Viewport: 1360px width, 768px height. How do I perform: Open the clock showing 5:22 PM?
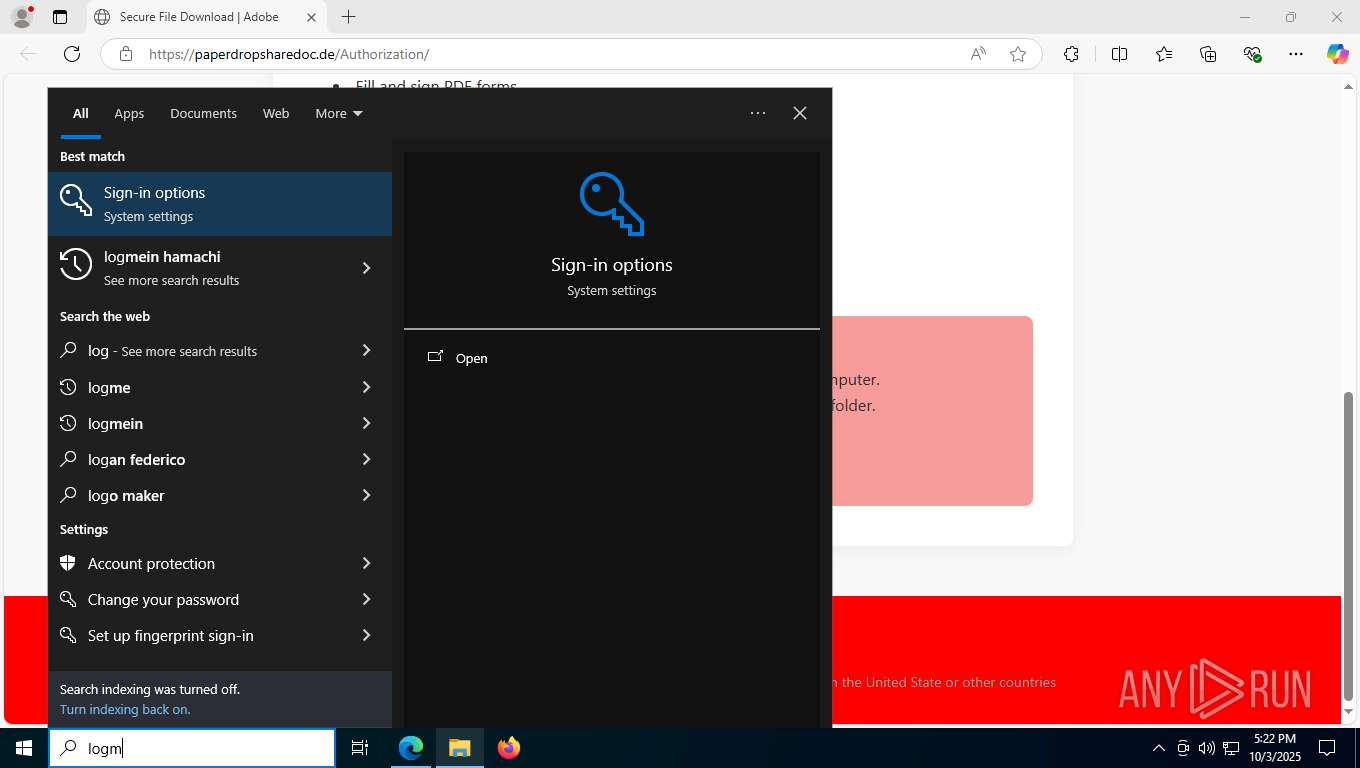click(1274, 748)
